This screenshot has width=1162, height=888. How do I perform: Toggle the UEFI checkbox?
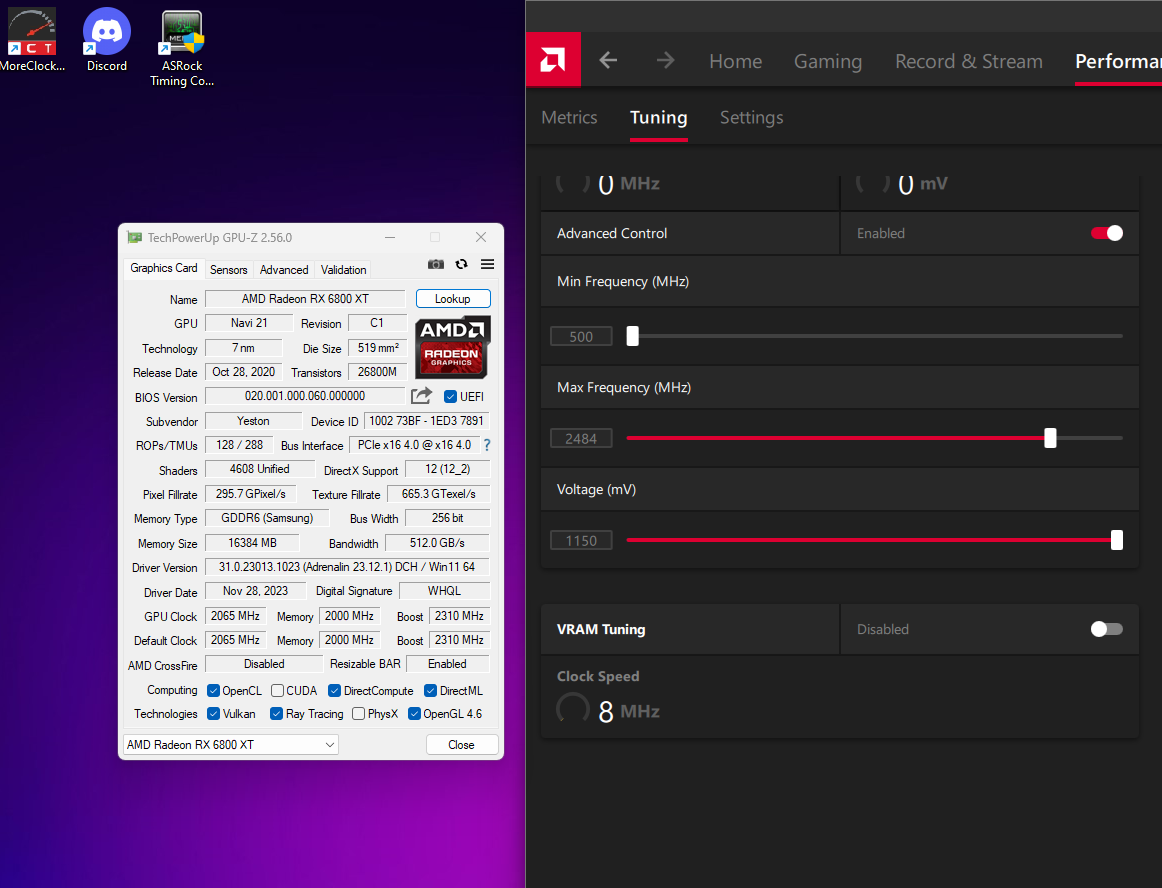tap(450, 397)
